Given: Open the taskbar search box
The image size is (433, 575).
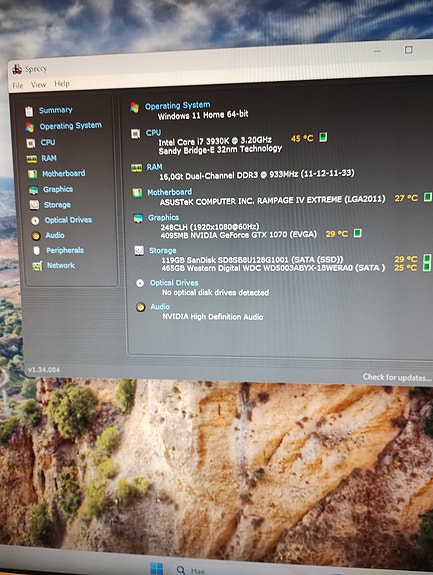Looking at the screenshot, I should click(x=190, y=570).
